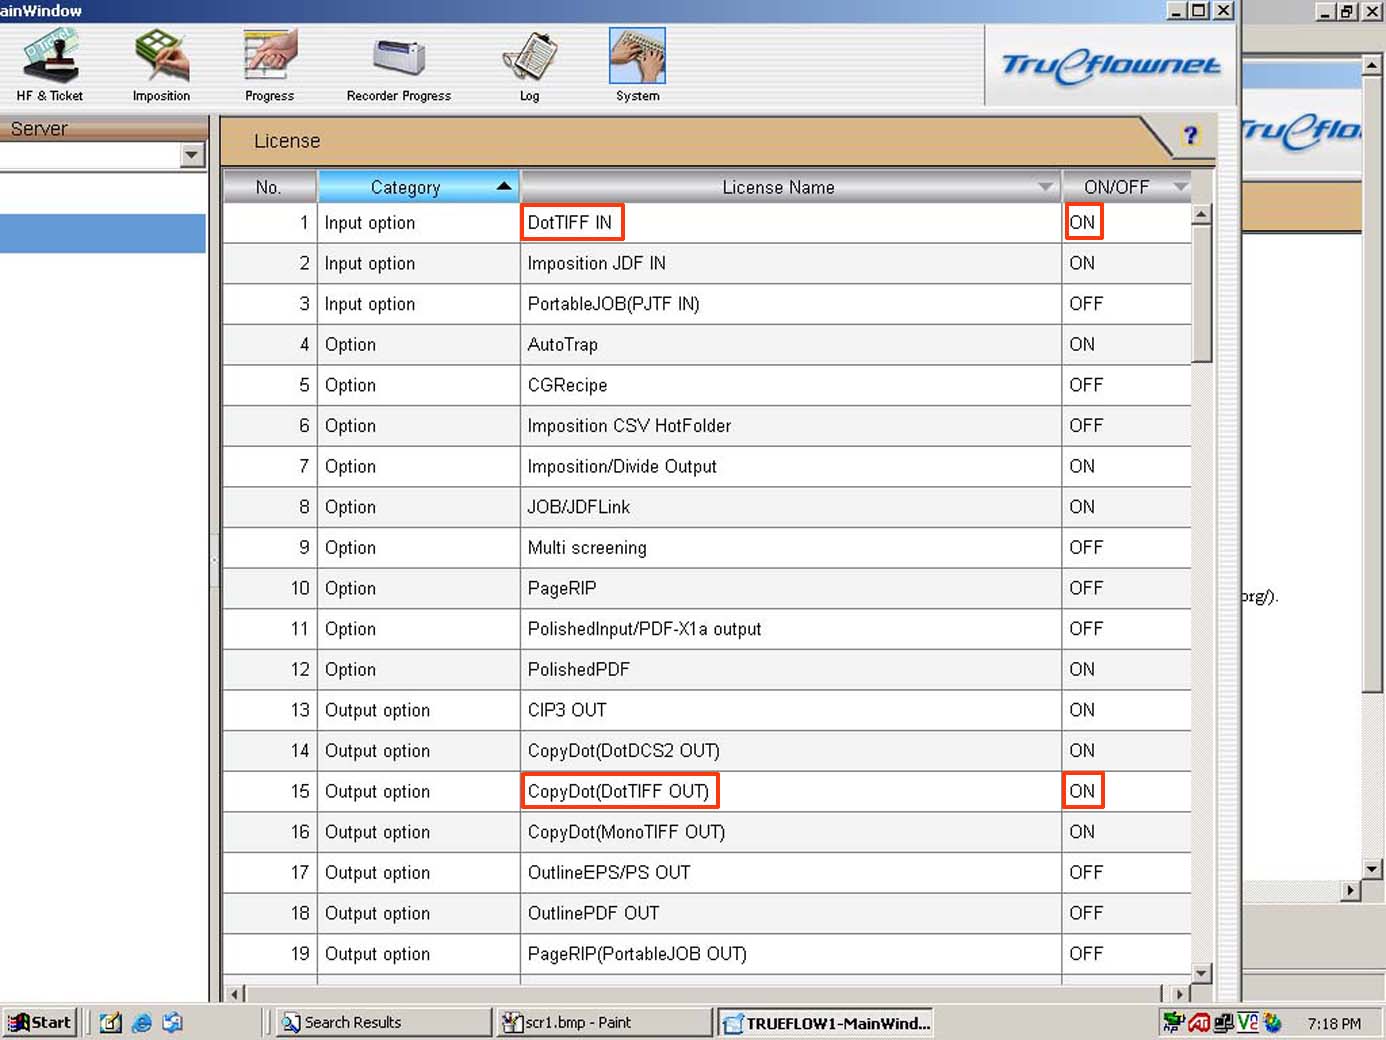This screenshot has width=1386, height=1040.
Task: Open the Windows Start menu
Action: (40, 1022)
